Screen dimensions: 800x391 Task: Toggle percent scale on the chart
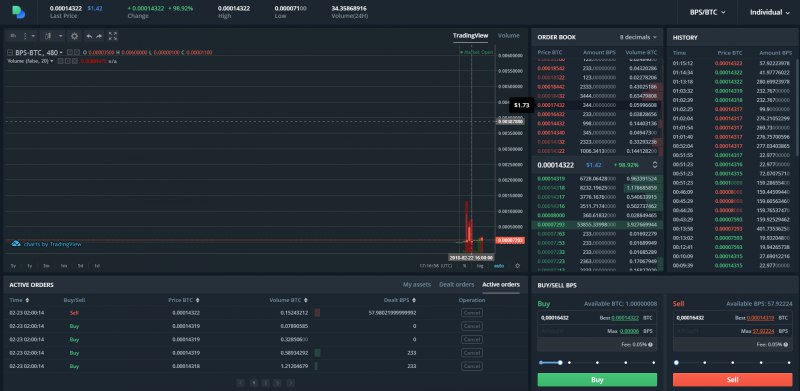[x=464, y=265]
